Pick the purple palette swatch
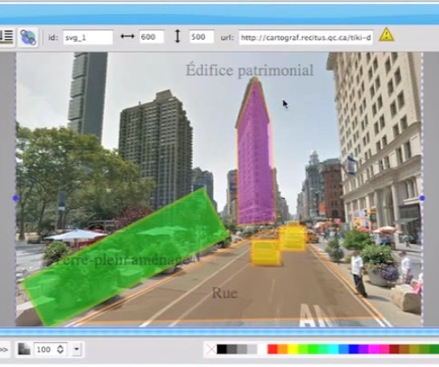Screen dimensions: 439x367 tap(364, 349)
